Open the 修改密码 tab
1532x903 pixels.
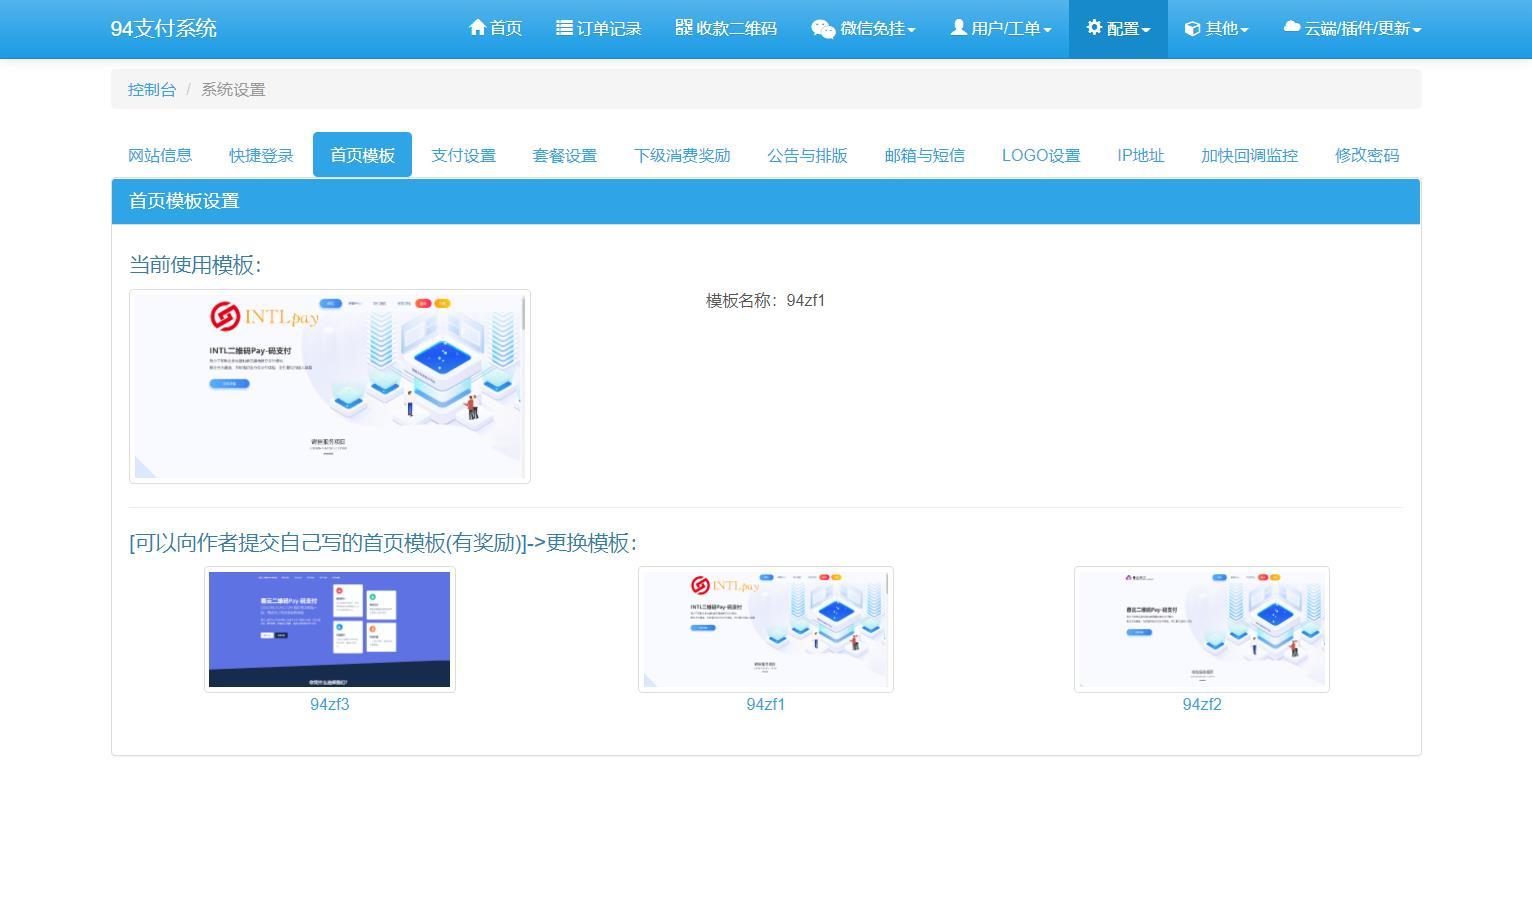pyautogui.click(x=1366, y=155)
